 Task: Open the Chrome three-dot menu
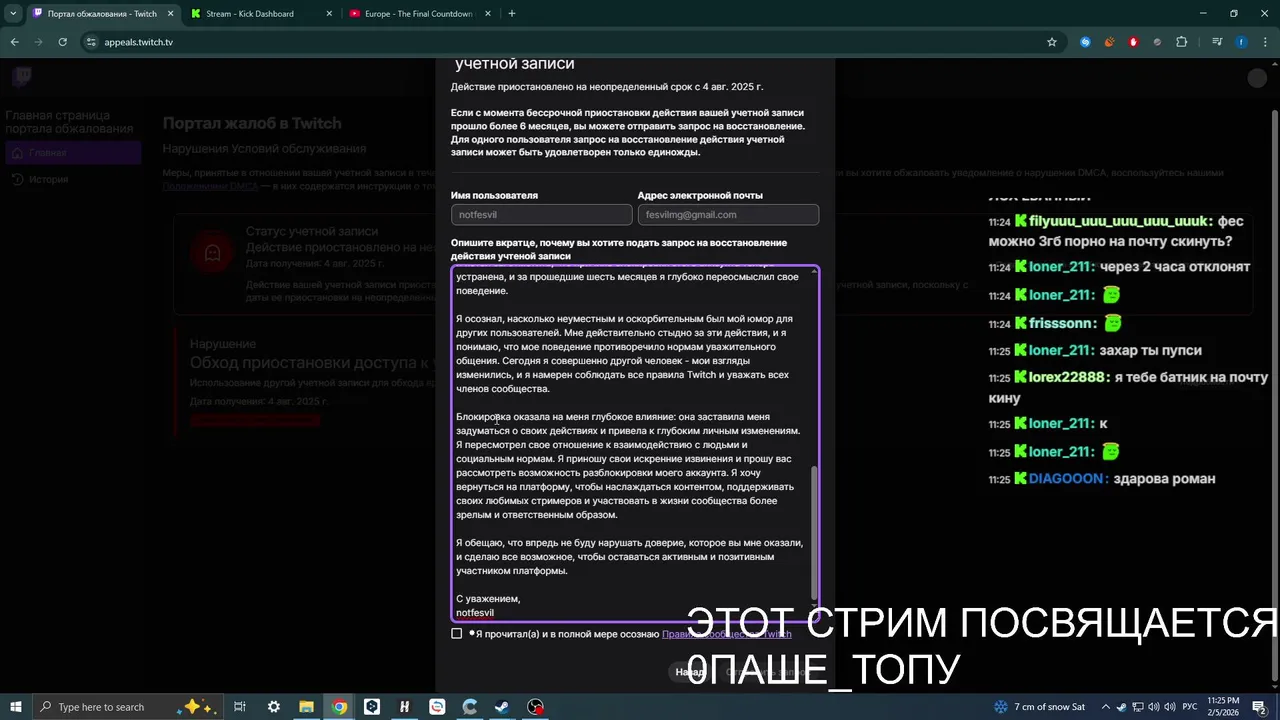[x=1263, y=42]
